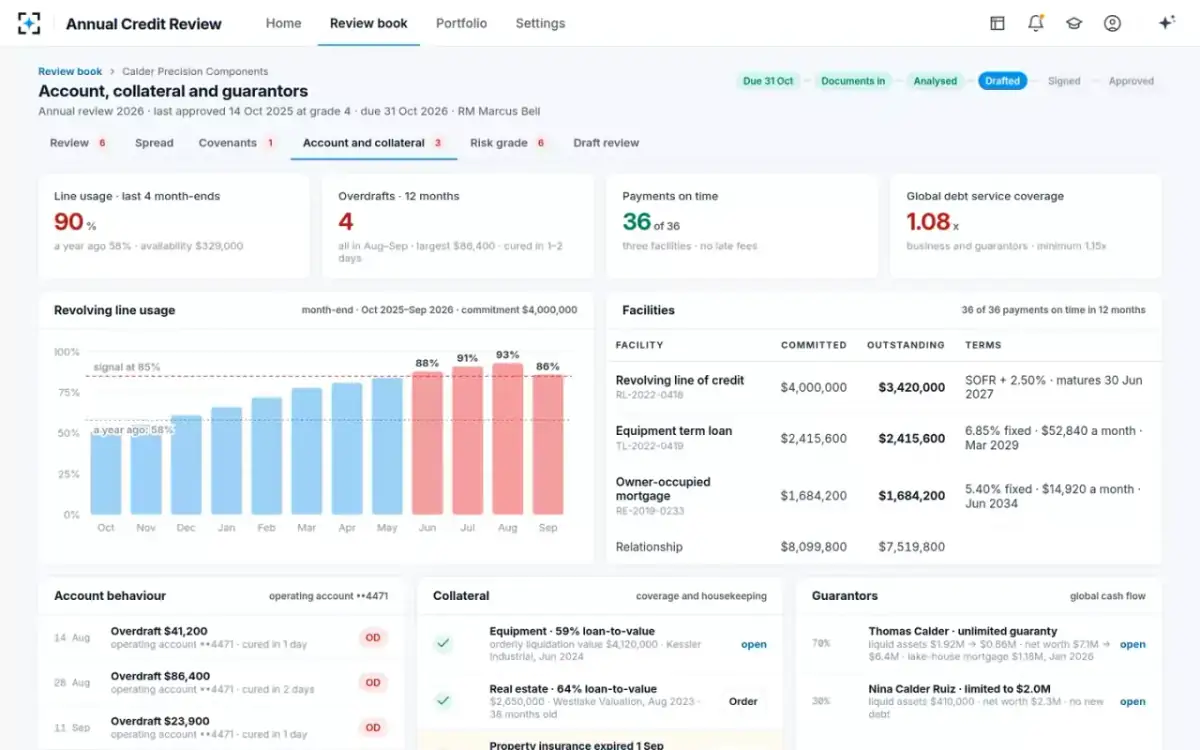Select the Aug bar in the usage chart
This screenshot has height=750, width=1200.
click(x=507, y=438)
